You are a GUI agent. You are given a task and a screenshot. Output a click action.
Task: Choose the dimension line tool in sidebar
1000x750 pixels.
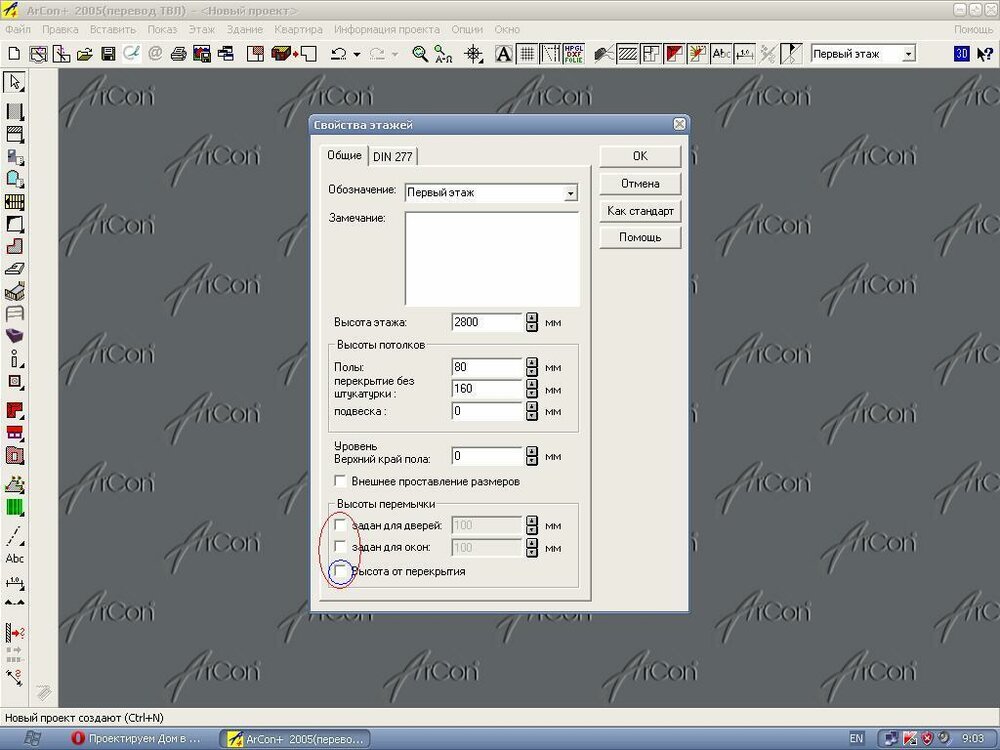(15, 582)
